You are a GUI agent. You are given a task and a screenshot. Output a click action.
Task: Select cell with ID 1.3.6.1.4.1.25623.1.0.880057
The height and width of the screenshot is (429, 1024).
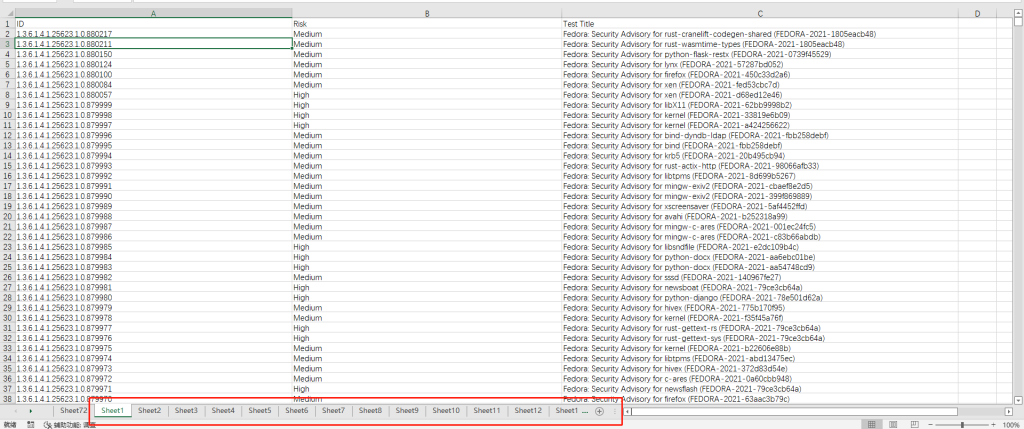pos(153,95)
